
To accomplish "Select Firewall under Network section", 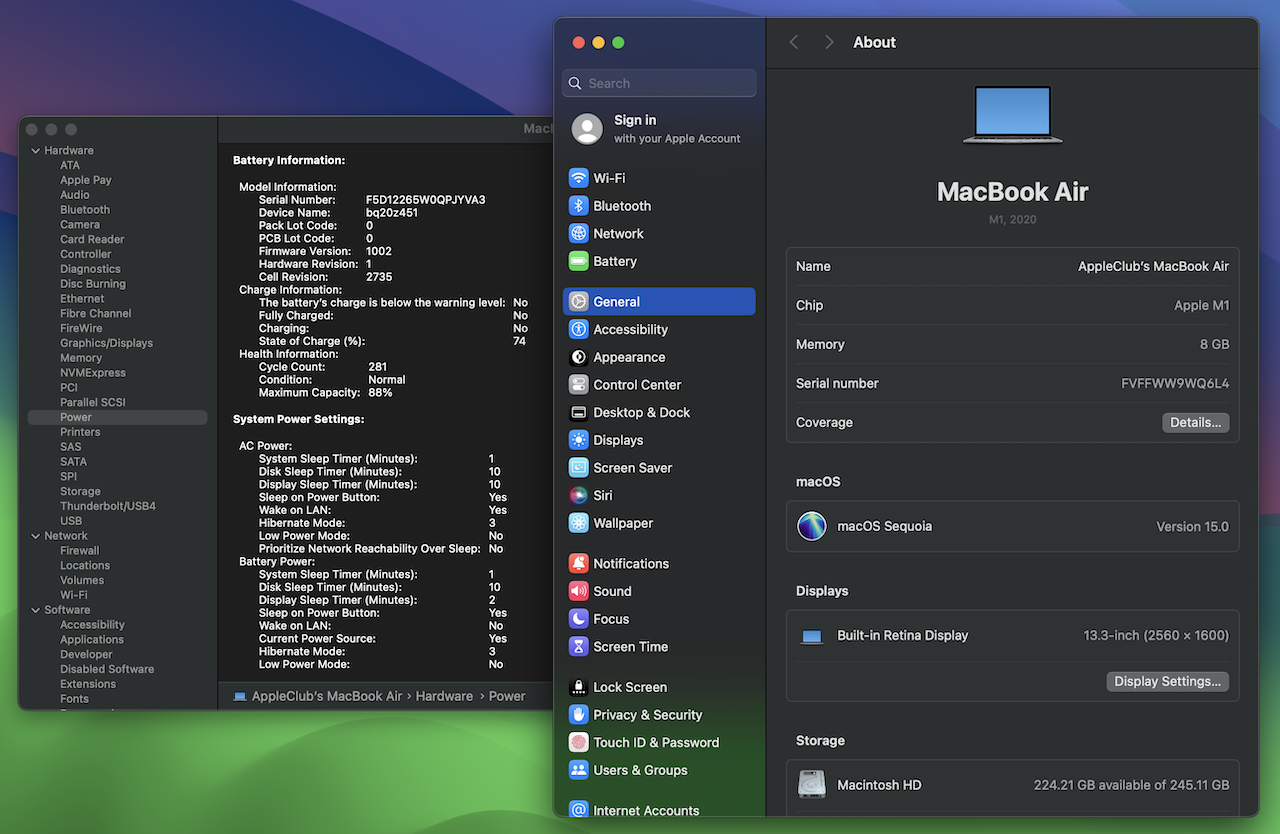I will 80,551.
